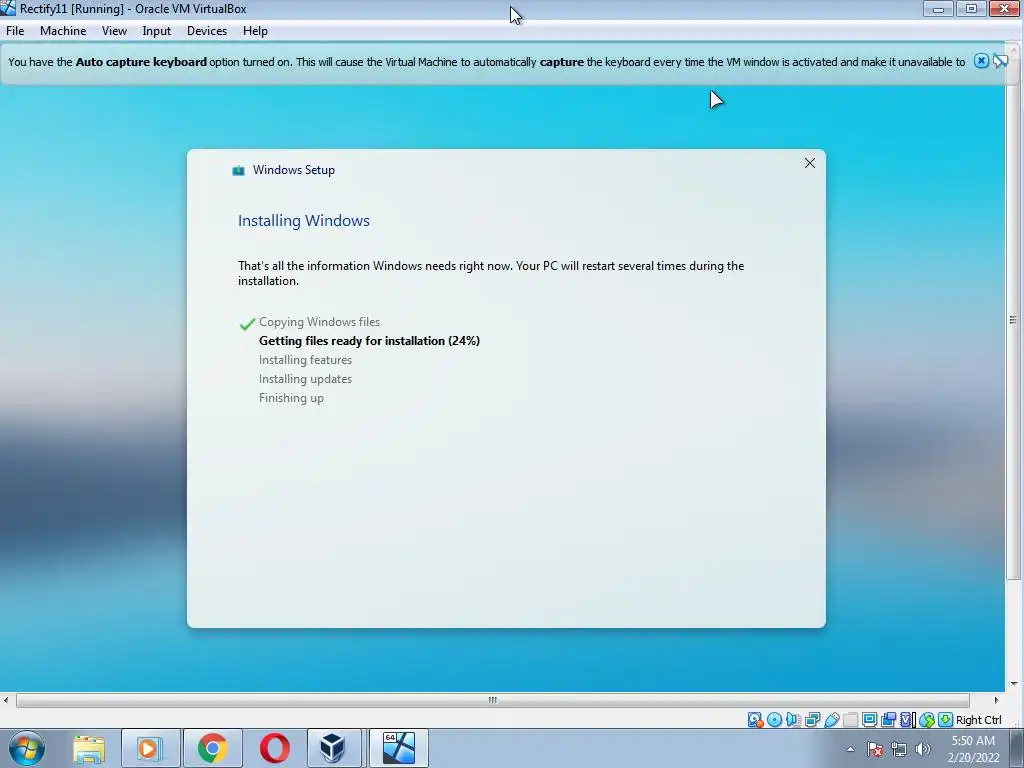Click the hard disk activity indicator

click(756, 720)
